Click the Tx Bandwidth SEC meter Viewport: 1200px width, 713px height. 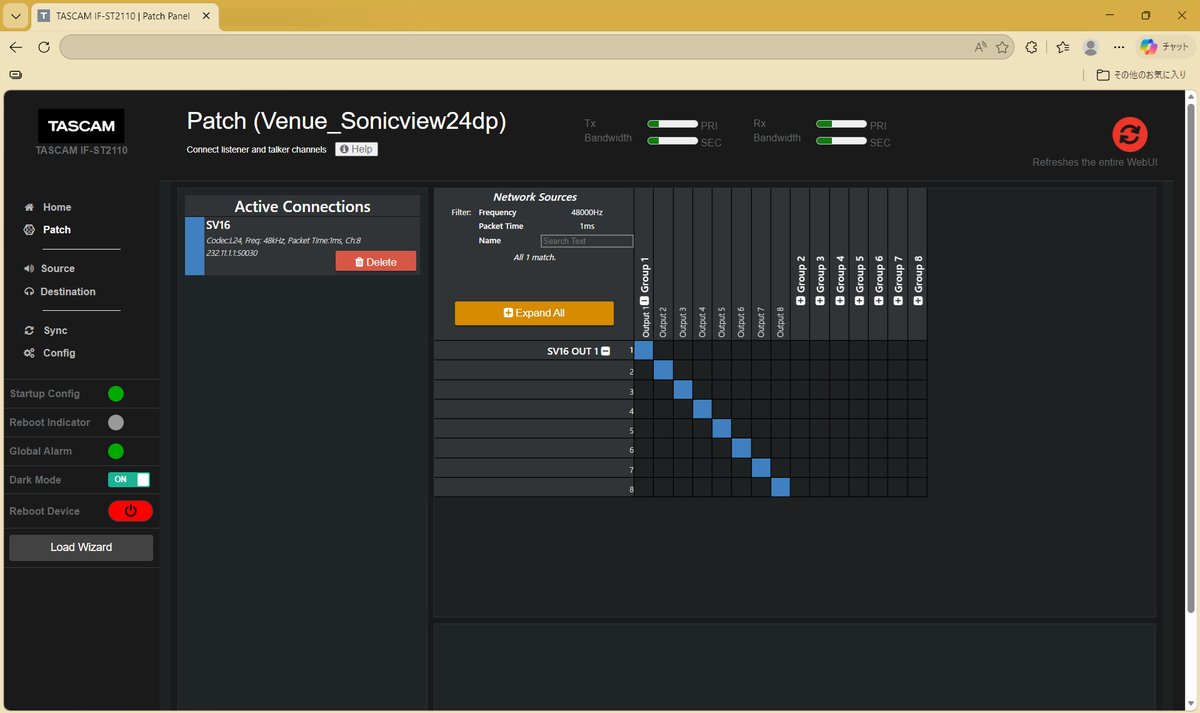click(x=672, y=142)
